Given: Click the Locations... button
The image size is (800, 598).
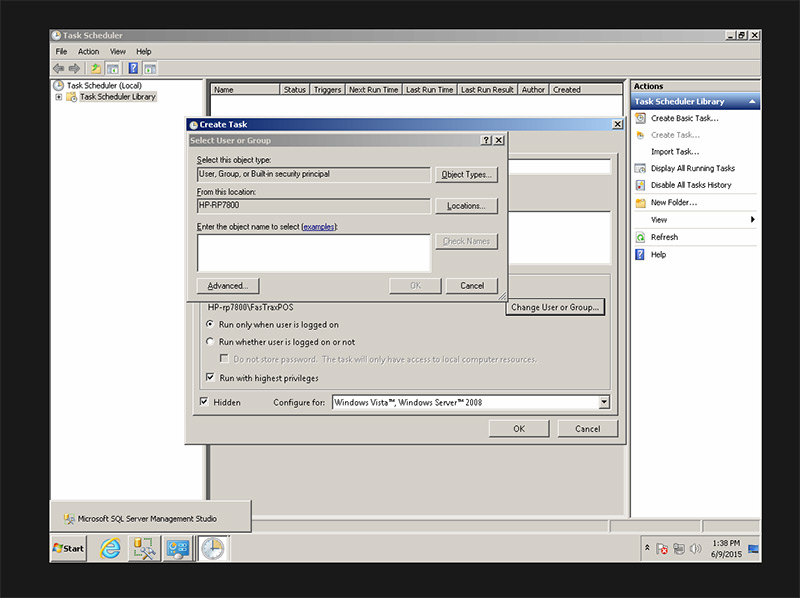Looking at the screenshot, I should click(x=466, y=206).
